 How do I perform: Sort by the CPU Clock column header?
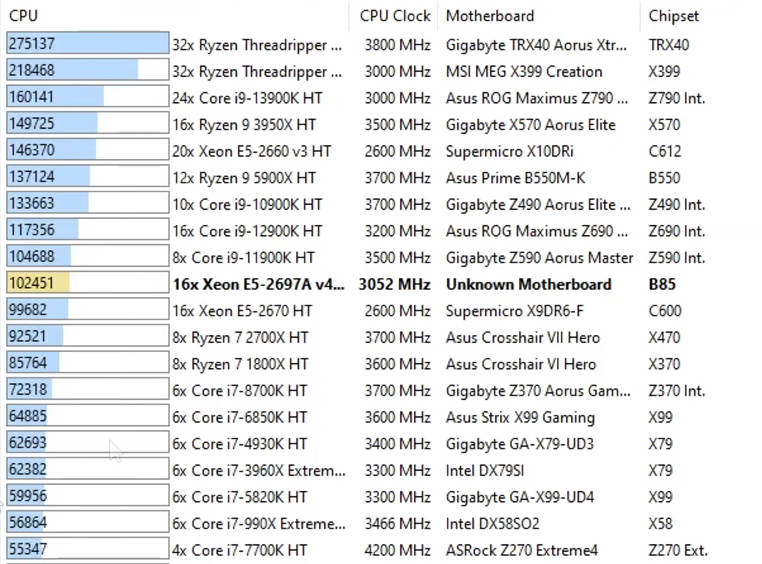pos(395,16)
